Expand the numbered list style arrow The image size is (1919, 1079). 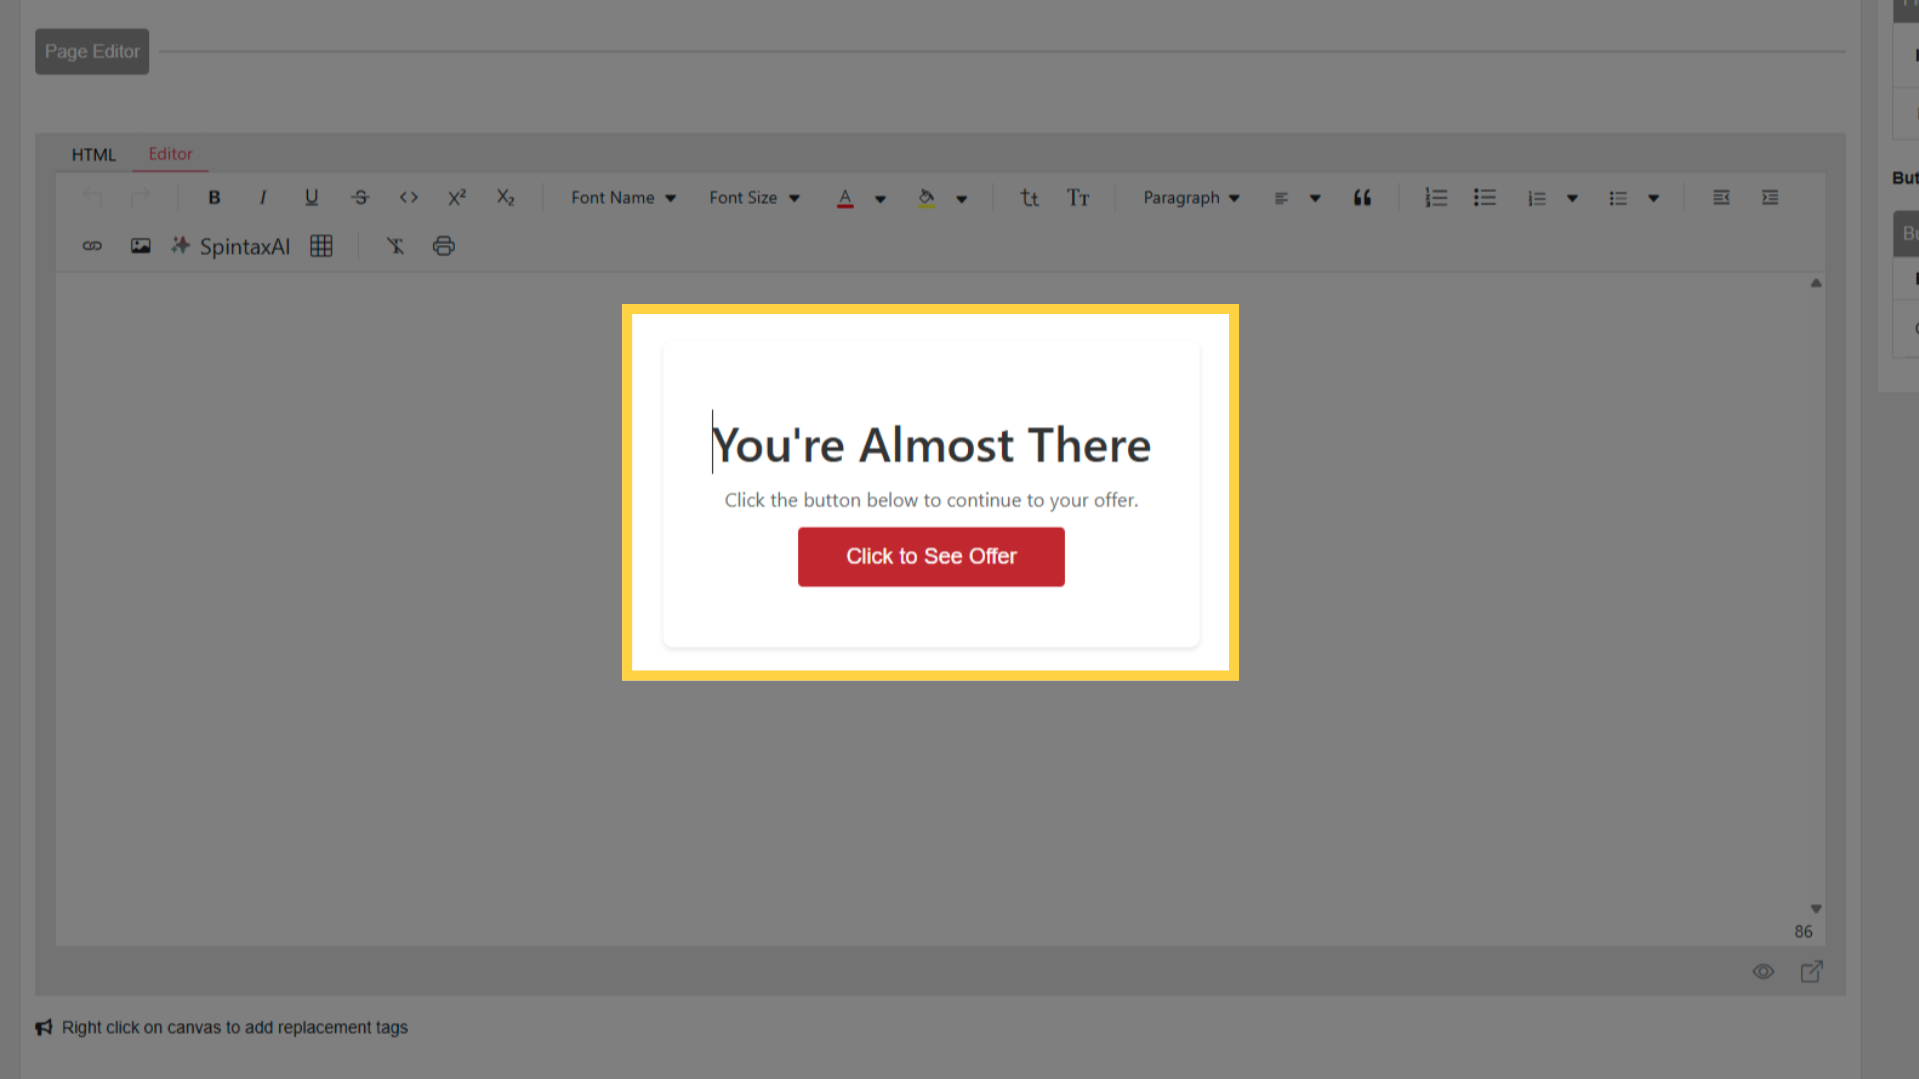click(x=1572, y=199)
